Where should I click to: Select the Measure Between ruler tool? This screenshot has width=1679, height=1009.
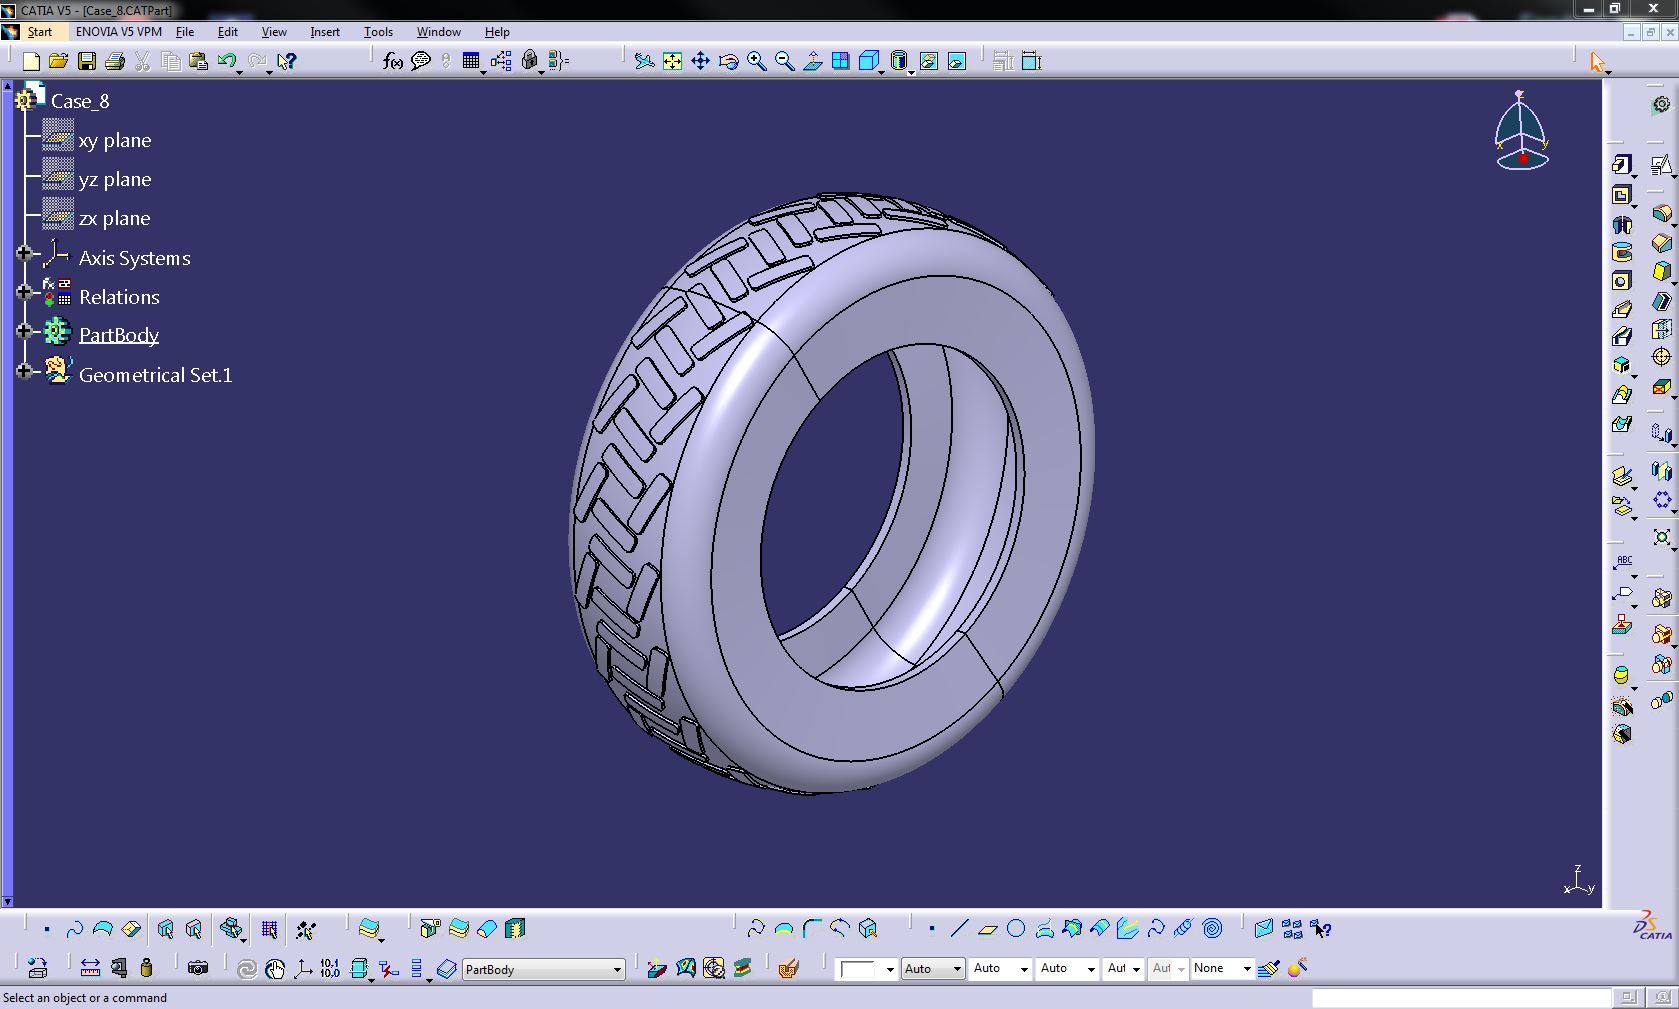[x=90, y=968]
